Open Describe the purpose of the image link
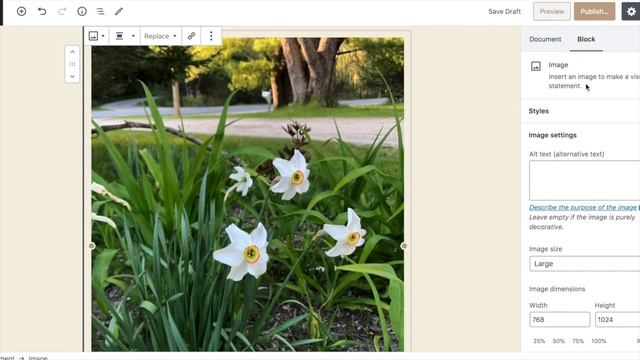The height and width of the screenshot is (360, 640). pyautogui.click(x=583, y=207)
